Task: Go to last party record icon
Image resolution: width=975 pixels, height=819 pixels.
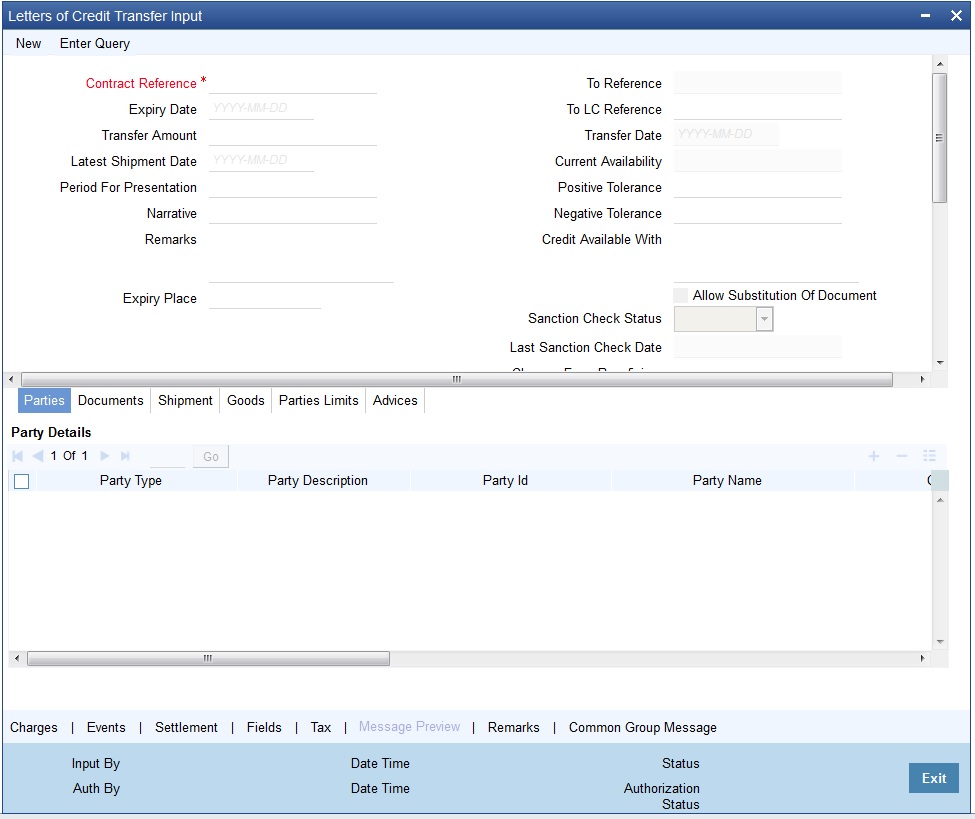Action: pyautogui.click(x=125, y=456)
